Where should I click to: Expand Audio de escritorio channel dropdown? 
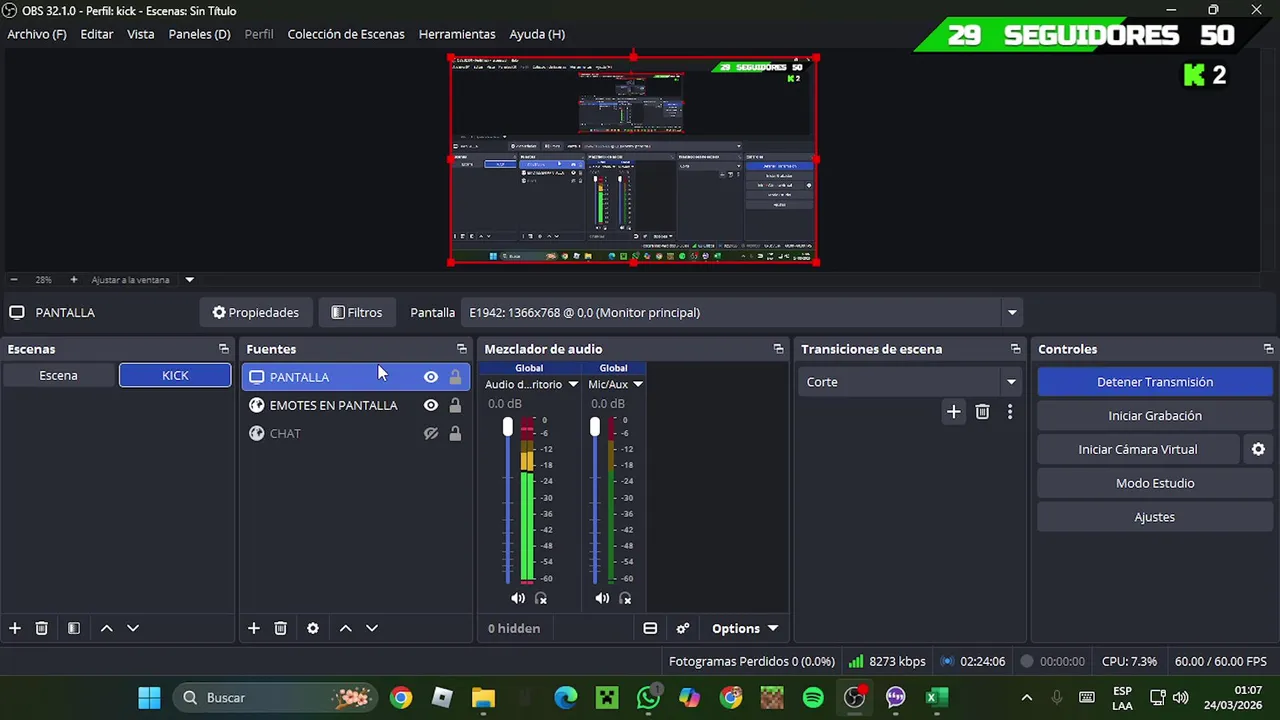(x=573, y=385)
